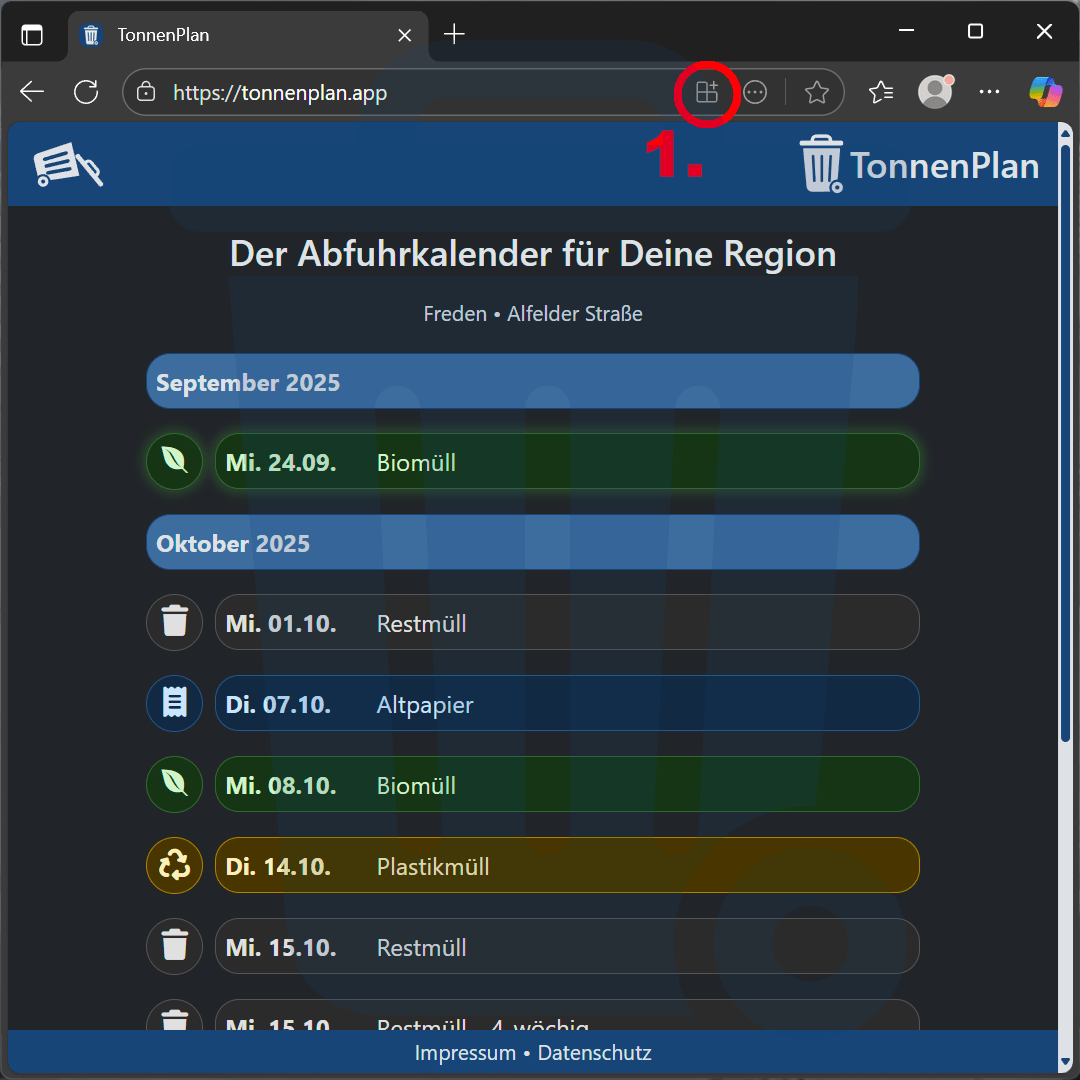Open the Copilot sidebar icon
The width and height of the screenshot is (1080, 1080).
(x=1045, y=93)
